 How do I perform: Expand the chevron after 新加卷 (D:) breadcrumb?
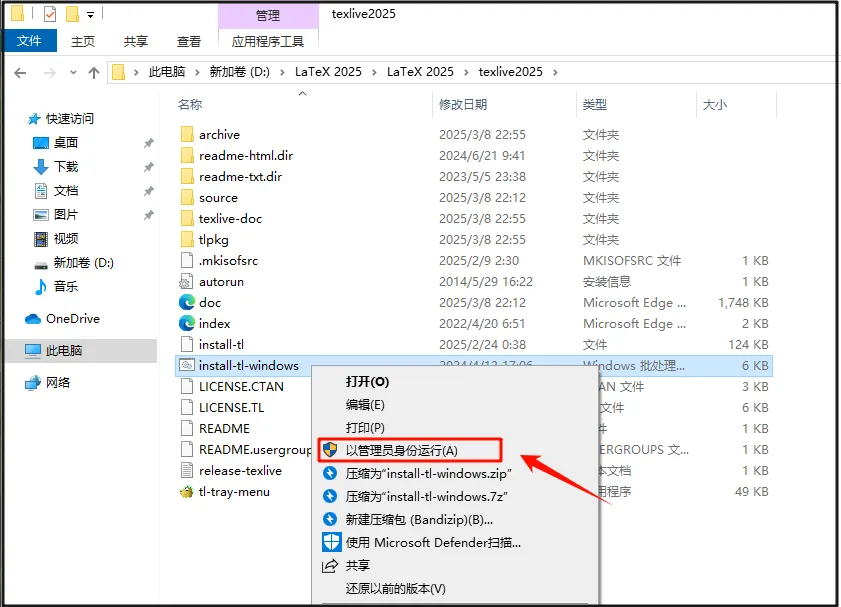(x=282, y=72)
